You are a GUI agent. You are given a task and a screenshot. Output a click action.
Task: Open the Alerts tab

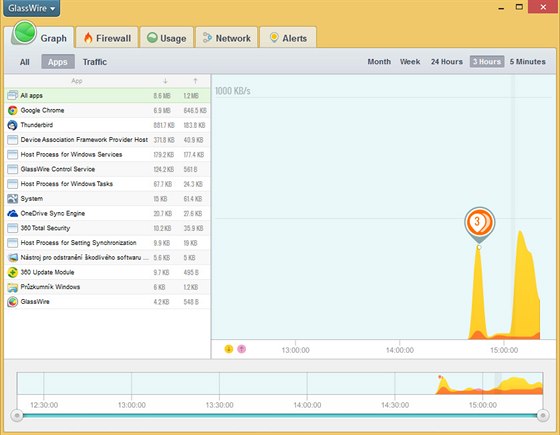point(288,38)
